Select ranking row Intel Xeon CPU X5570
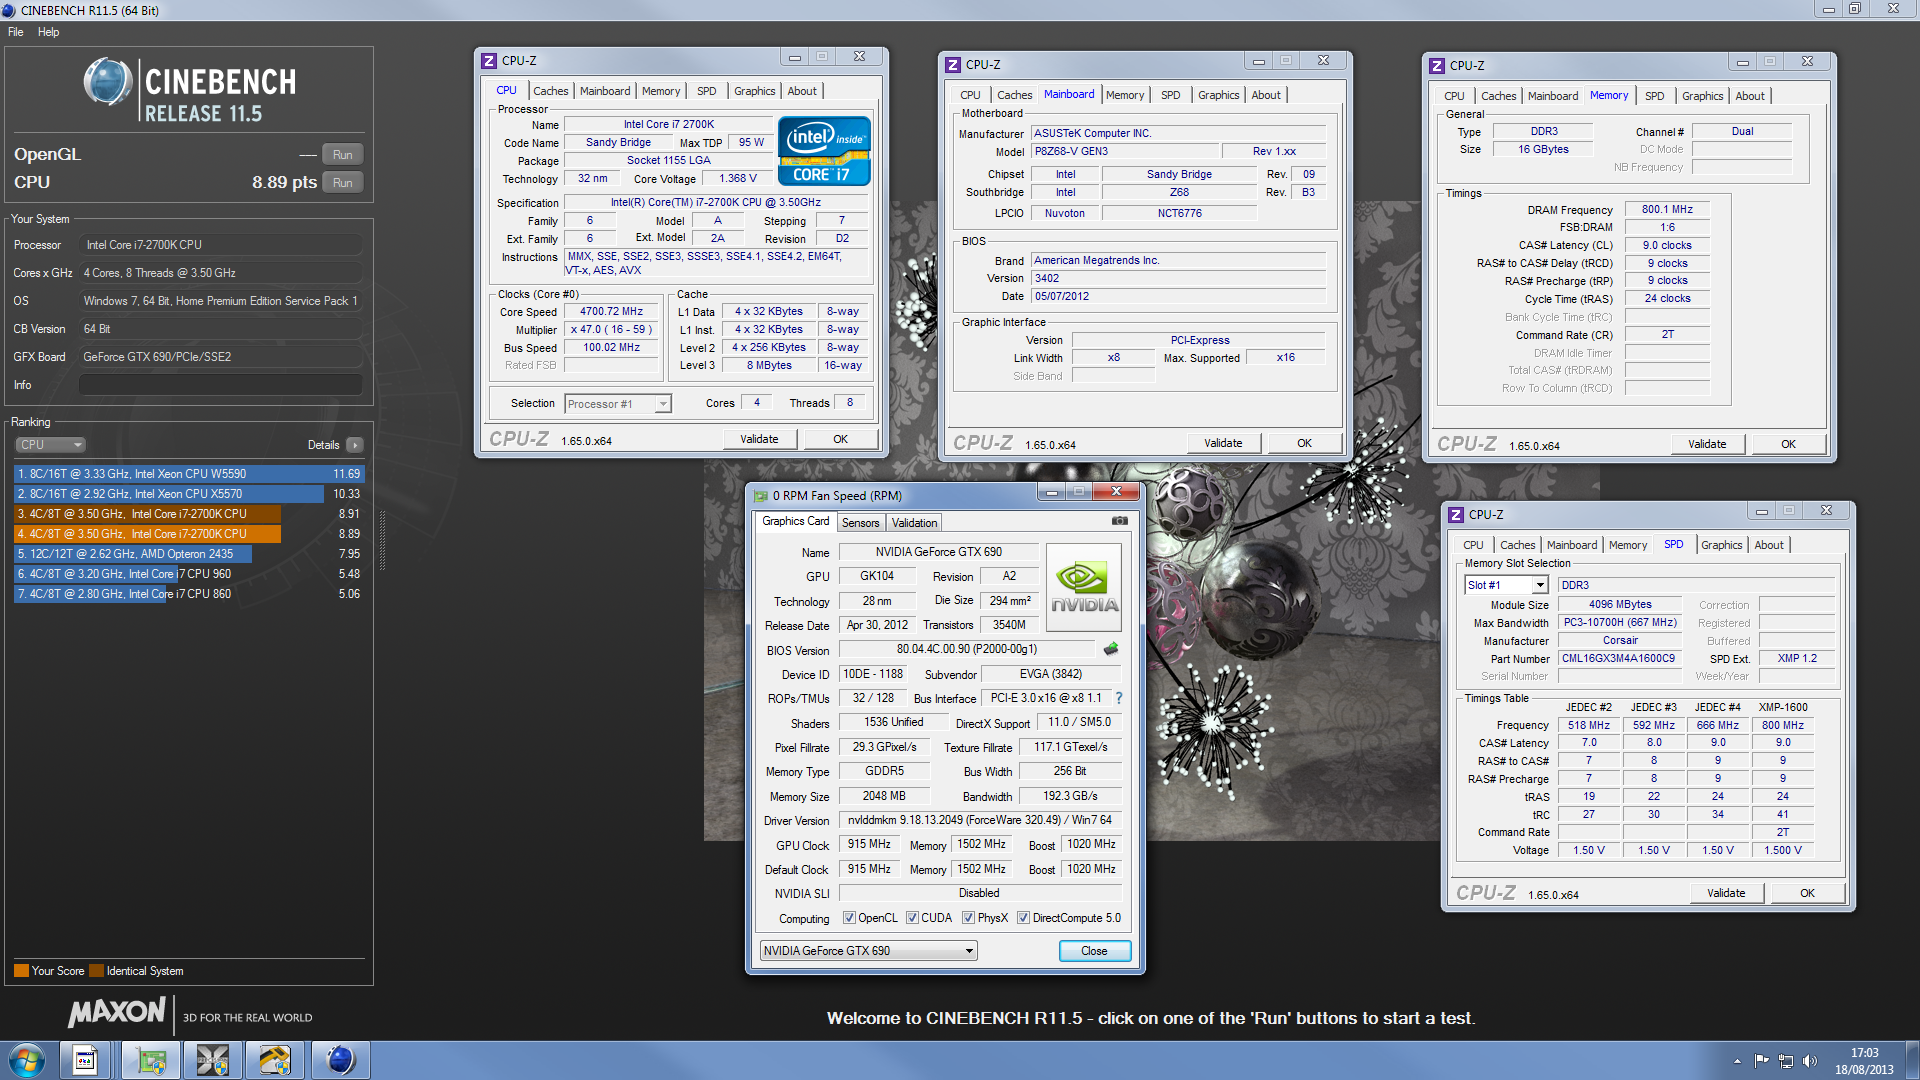 [189, 494]
